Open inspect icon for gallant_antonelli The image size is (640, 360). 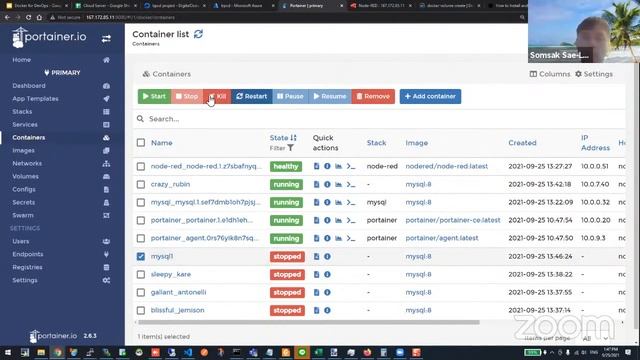pyautogui.click(x=327, y=293)
